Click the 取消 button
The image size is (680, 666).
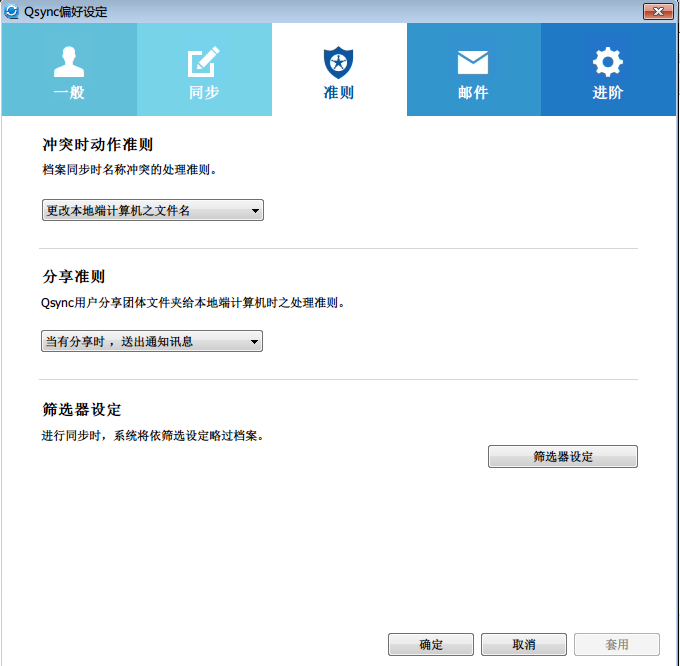(x=523, y=644)
